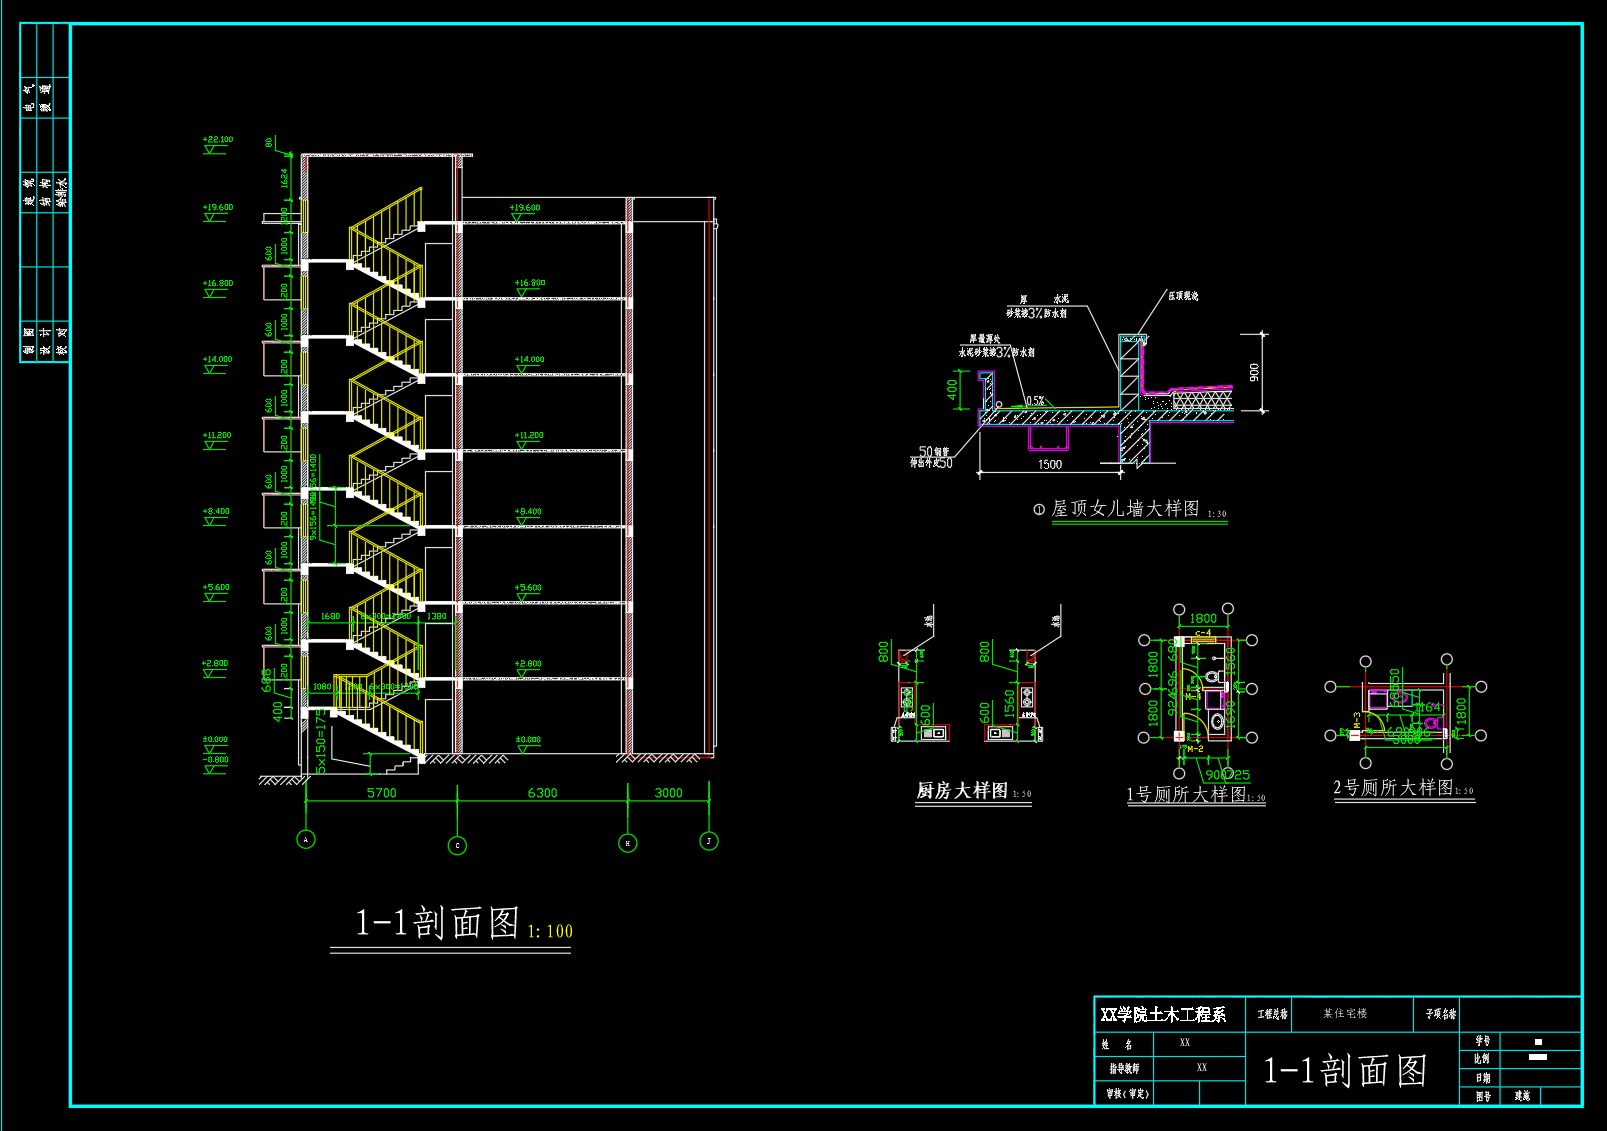
Task: Click the 5700 dimension text
Action: [x=381, y=793]
